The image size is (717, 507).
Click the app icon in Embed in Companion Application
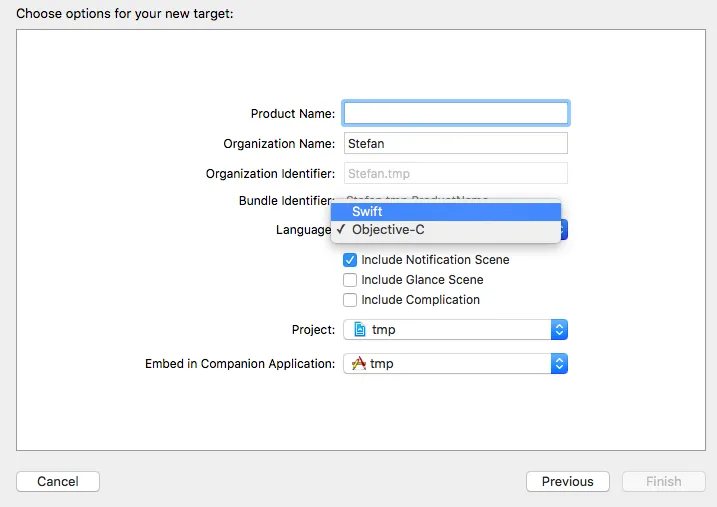click(360, 364)
